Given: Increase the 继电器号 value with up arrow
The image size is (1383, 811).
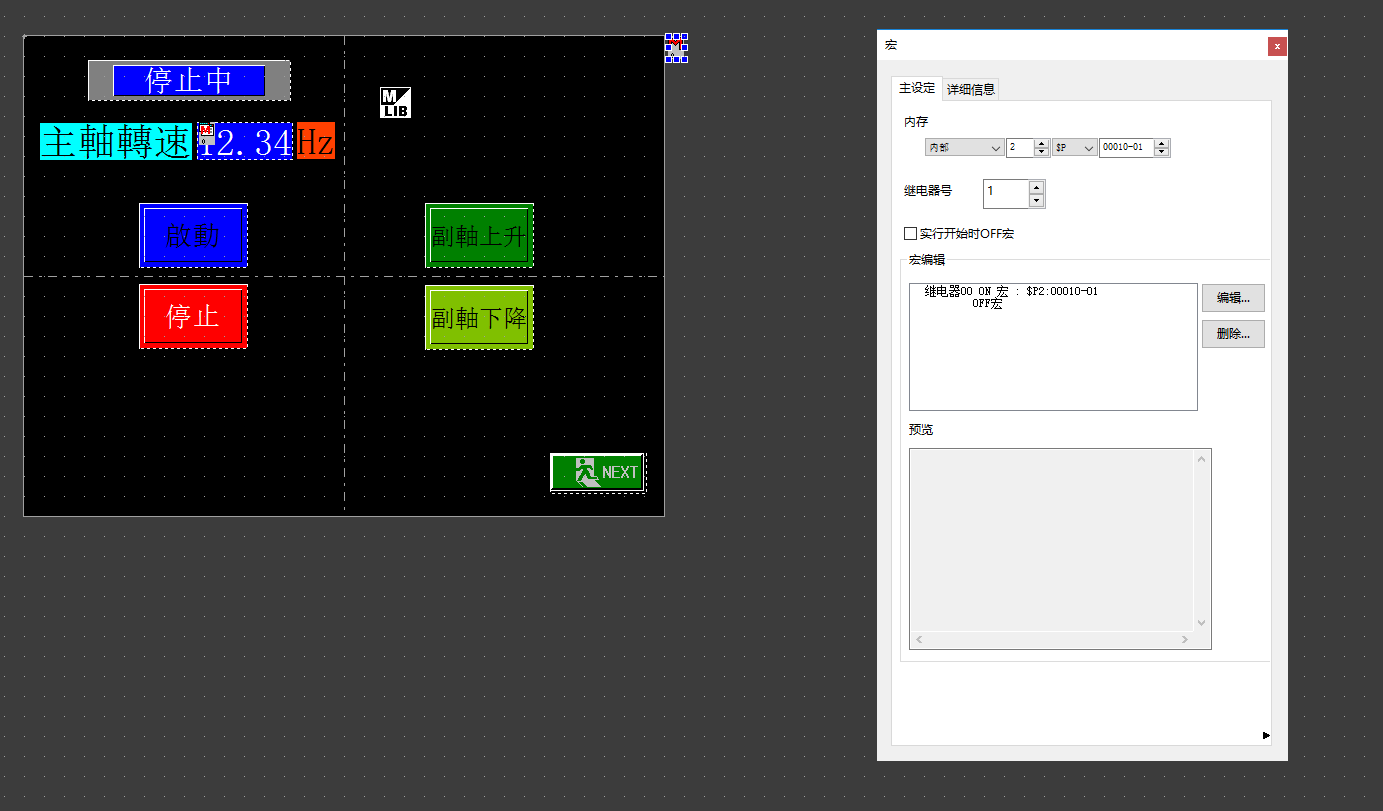Looking at the screenshot, I should (1036, 187).
